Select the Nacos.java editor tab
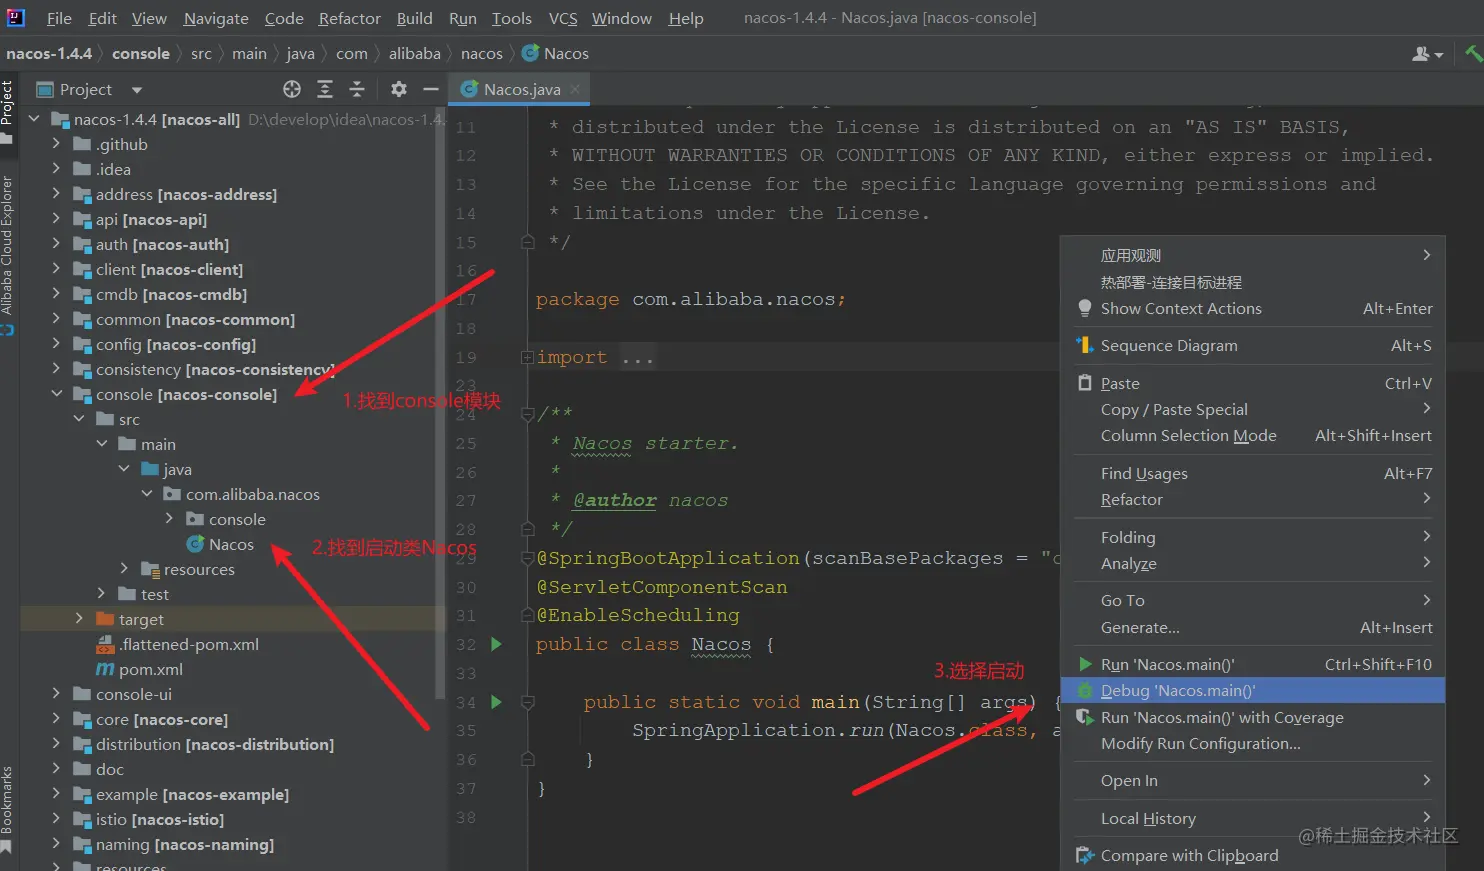 tap(520, 89)
